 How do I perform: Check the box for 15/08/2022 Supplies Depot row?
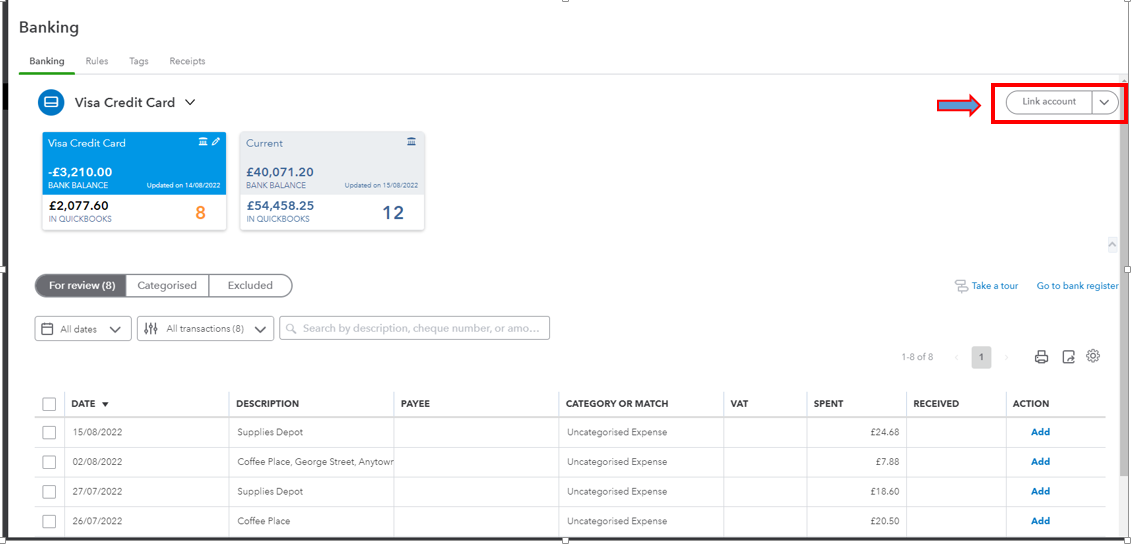[49, 432]
